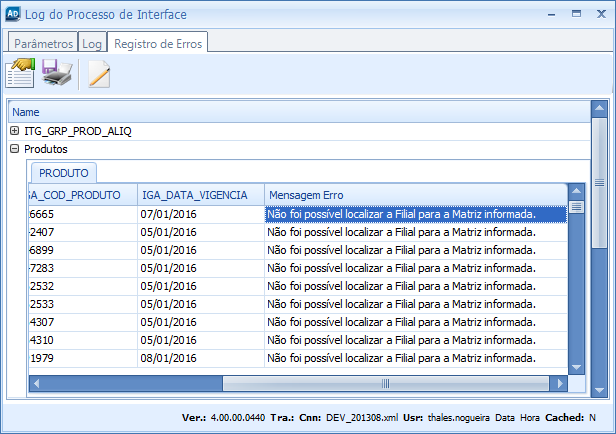Select error message in row 2533

click(x=416, y=304)
